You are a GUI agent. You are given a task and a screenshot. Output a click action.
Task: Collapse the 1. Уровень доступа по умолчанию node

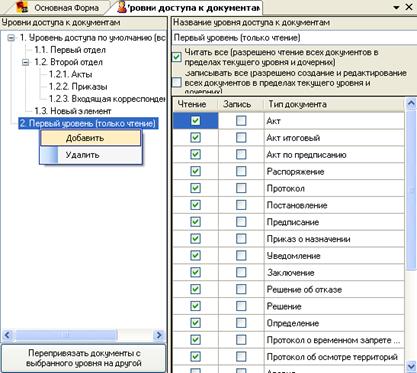pos(11,38)
